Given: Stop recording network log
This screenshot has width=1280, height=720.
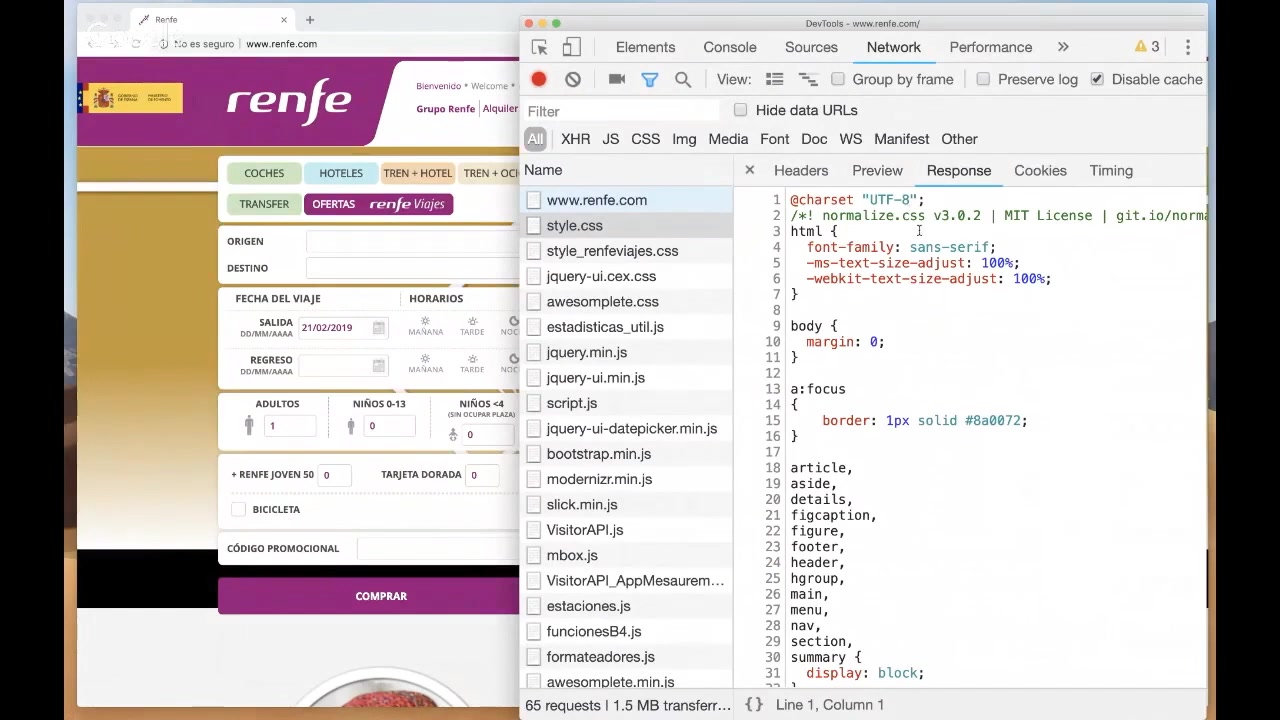Looking at the screenshot, I should 539,79.
